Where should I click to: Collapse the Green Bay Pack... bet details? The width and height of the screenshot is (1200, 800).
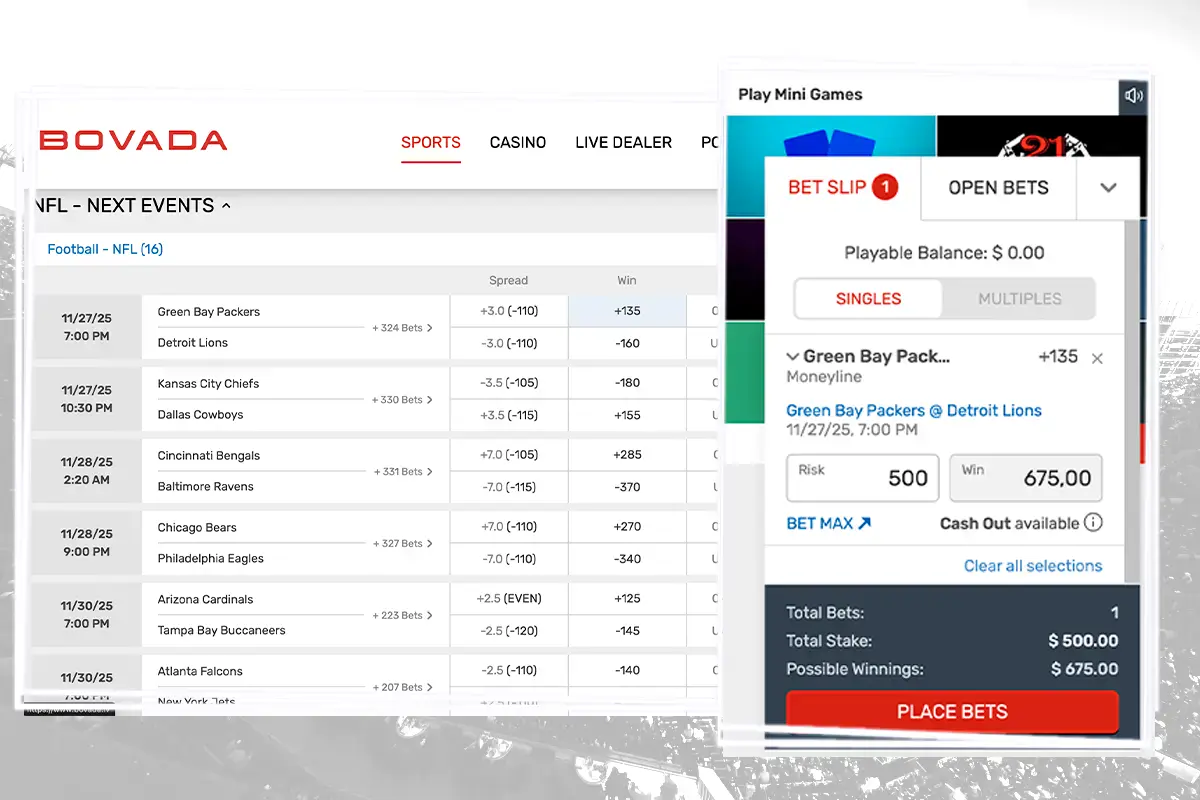793,356
